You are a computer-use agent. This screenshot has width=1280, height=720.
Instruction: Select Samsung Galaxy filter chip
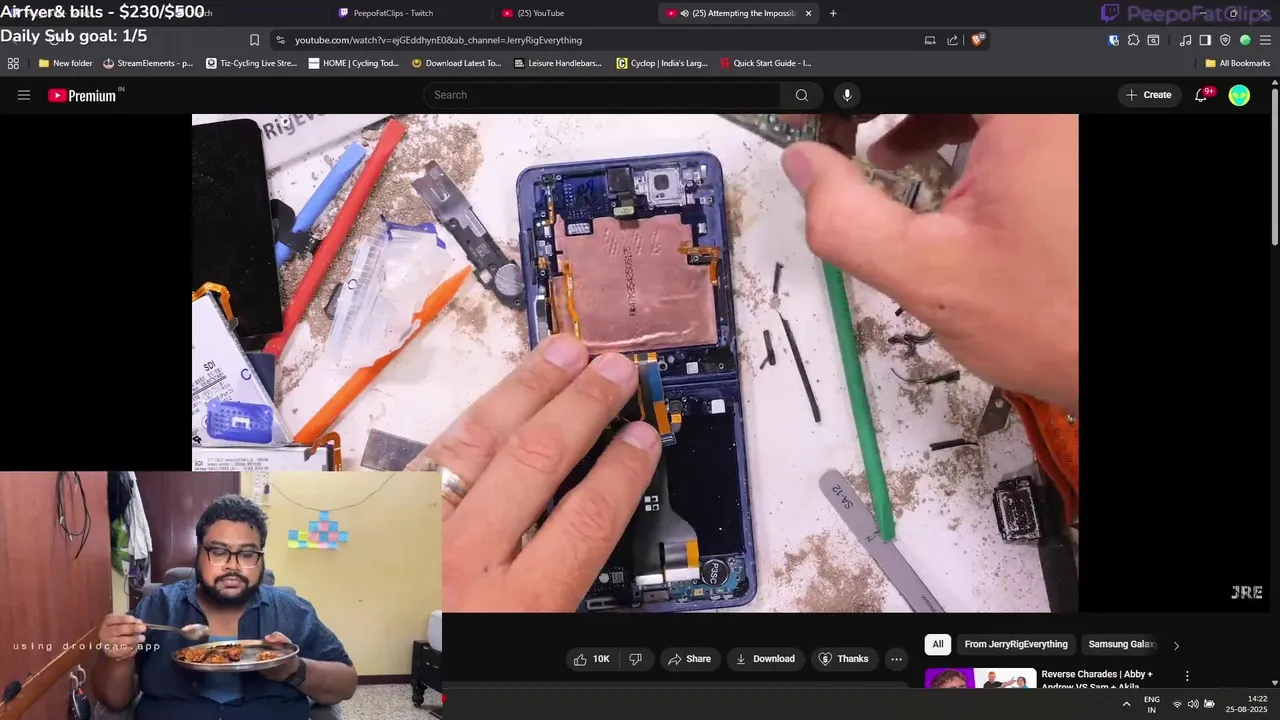pyautogui.click(x=1121, y=645)
